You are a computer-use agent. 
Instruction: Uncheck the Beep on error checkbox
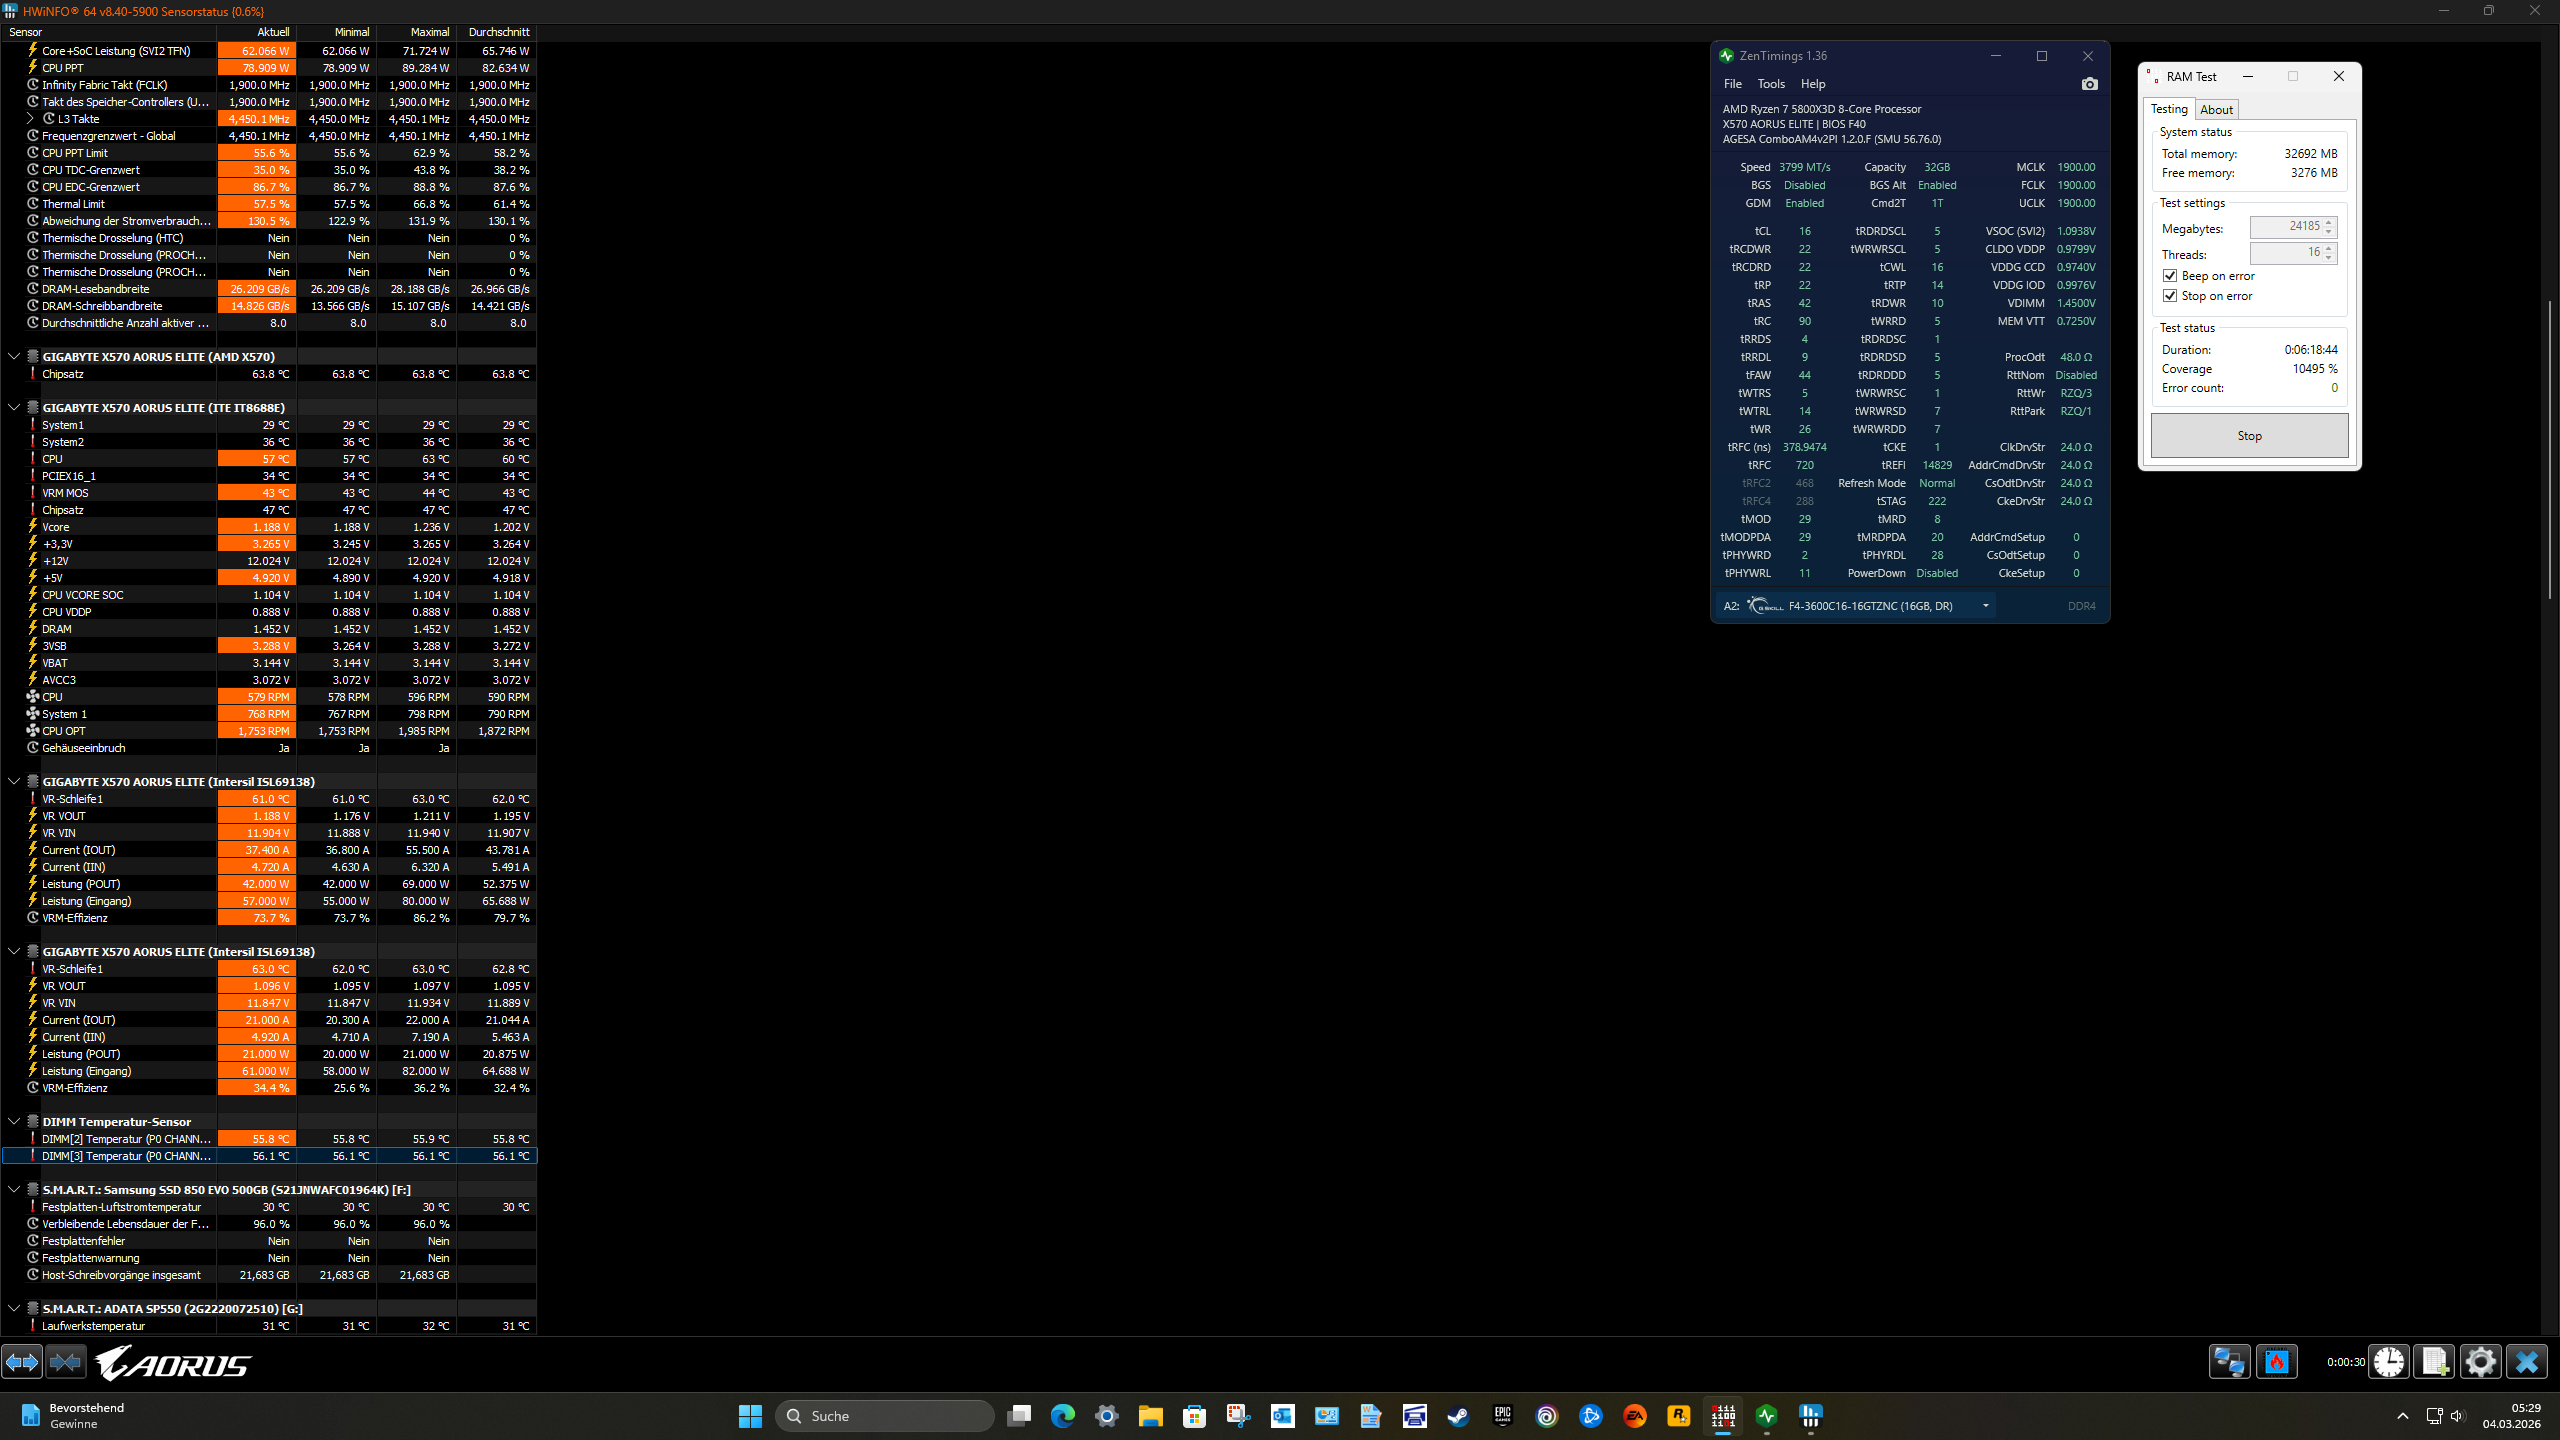2170,276
